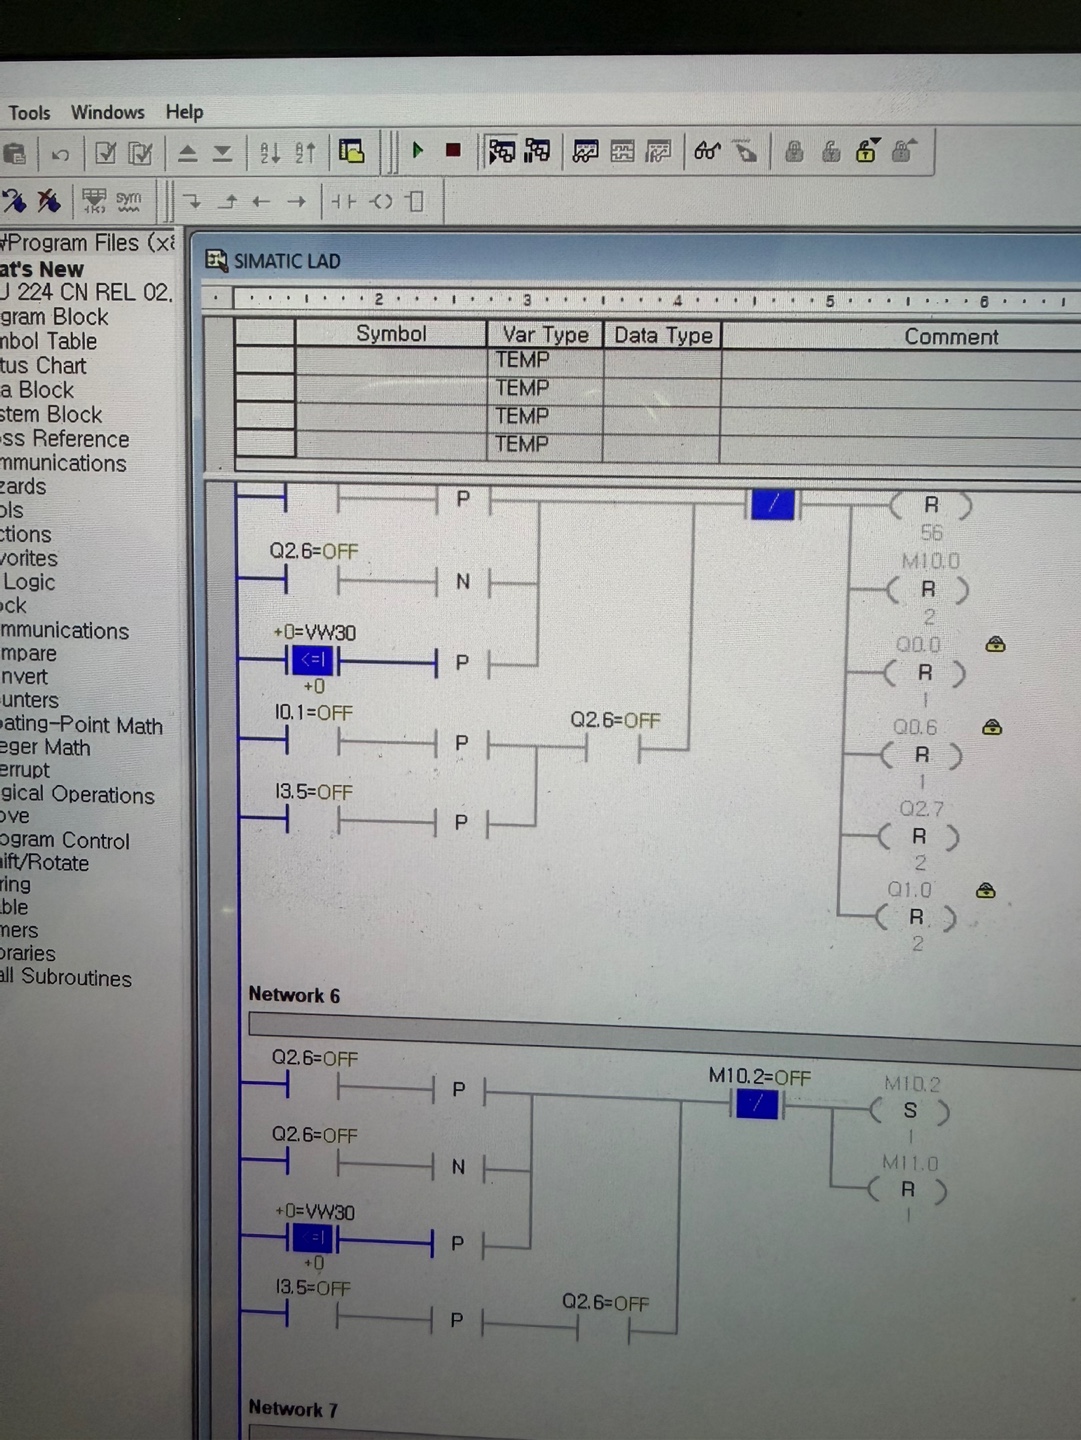
Task: Insert a coil with the coil icon
Action: tap(381, 201)
